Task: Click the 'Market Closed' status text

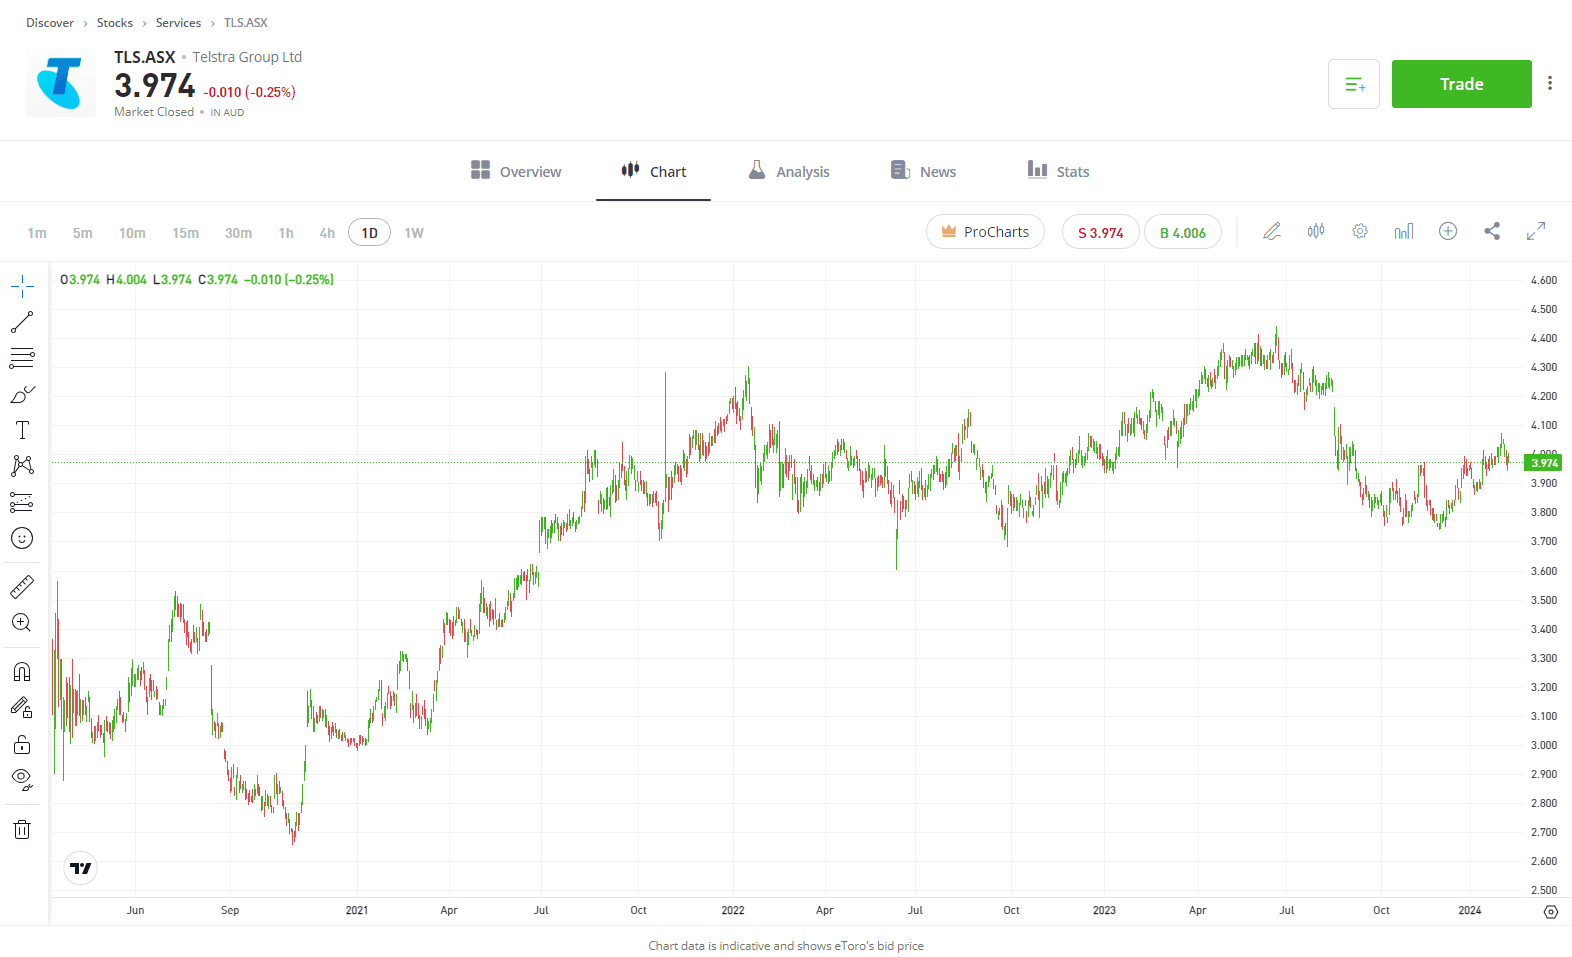Action: (x=154, y=112)
